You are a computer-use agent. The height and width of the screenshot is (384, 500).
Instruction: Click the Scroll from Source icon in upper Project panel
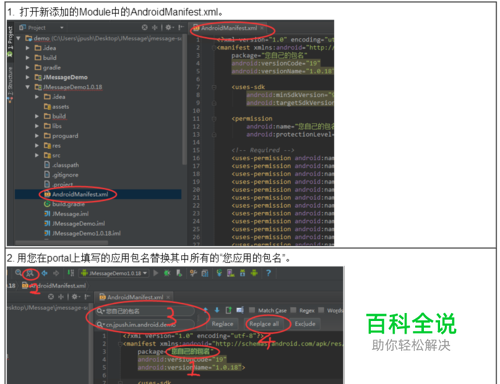pos(144,27)
